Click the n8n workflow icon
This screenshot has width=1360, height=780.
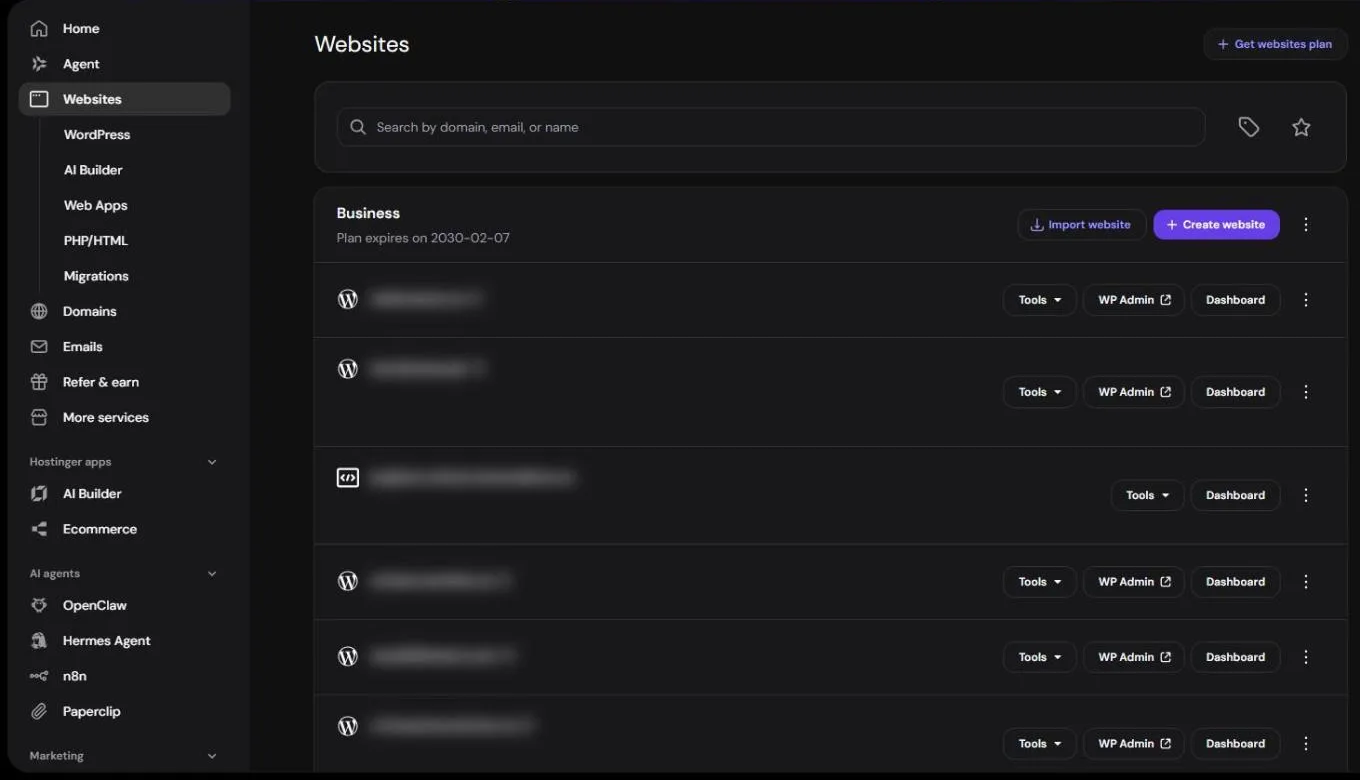coord(39,676)
